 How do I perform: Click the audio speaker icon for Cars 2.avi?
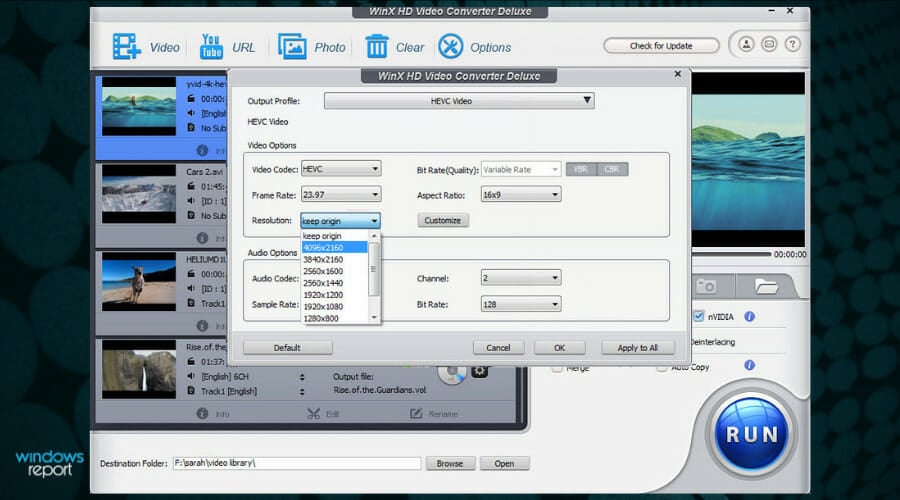point(191,201)
